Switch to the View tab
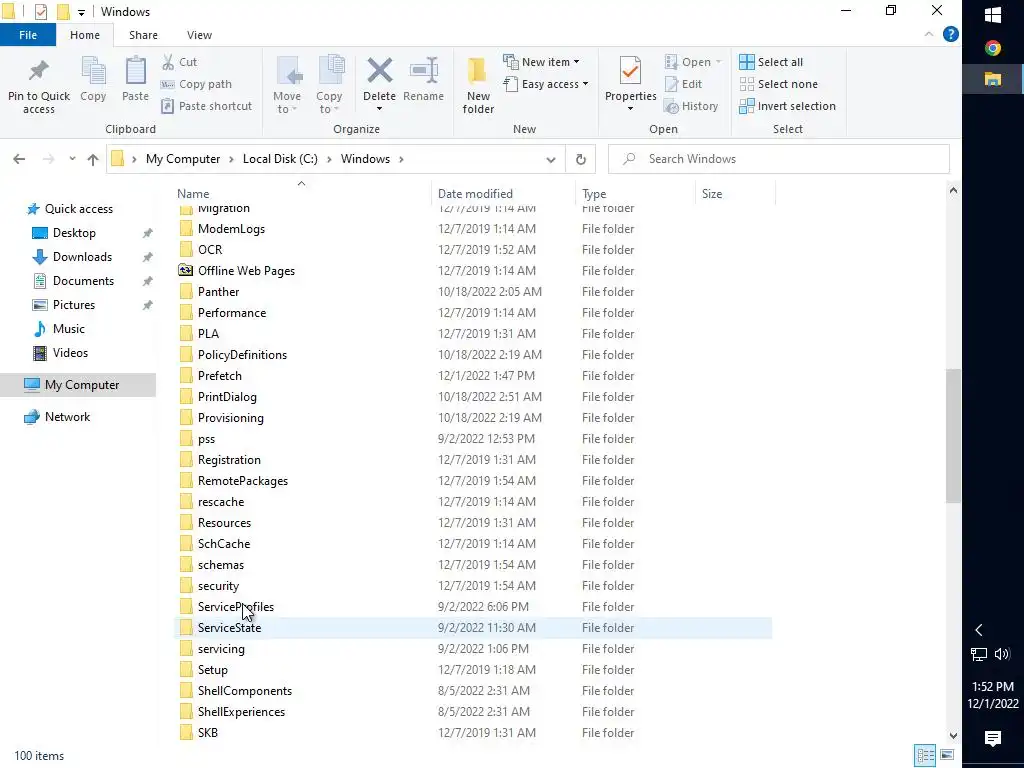Viewport: 1024px width, 768px height. click(199, 35)
